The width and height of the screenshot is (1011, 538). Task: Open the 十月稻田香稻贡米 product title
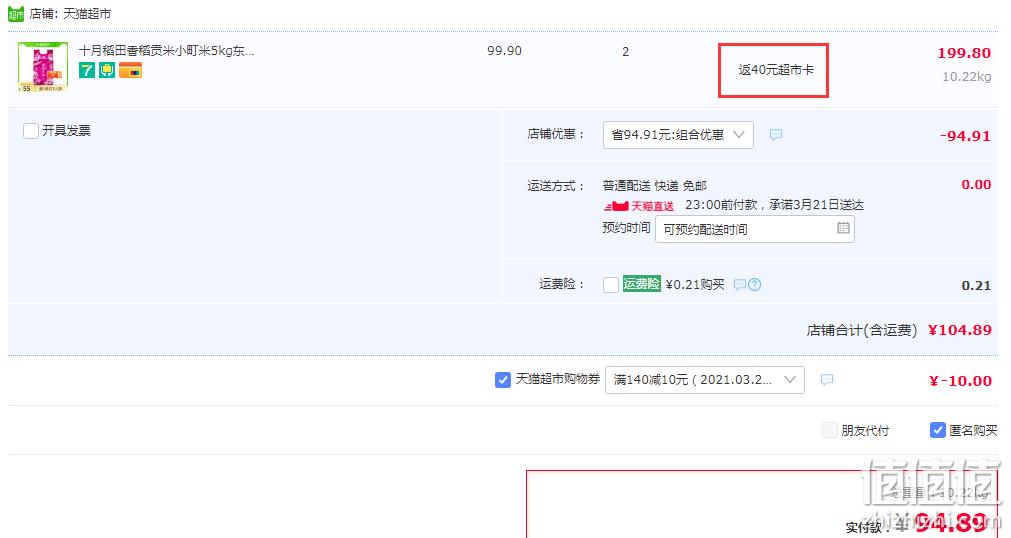(166, 51)
